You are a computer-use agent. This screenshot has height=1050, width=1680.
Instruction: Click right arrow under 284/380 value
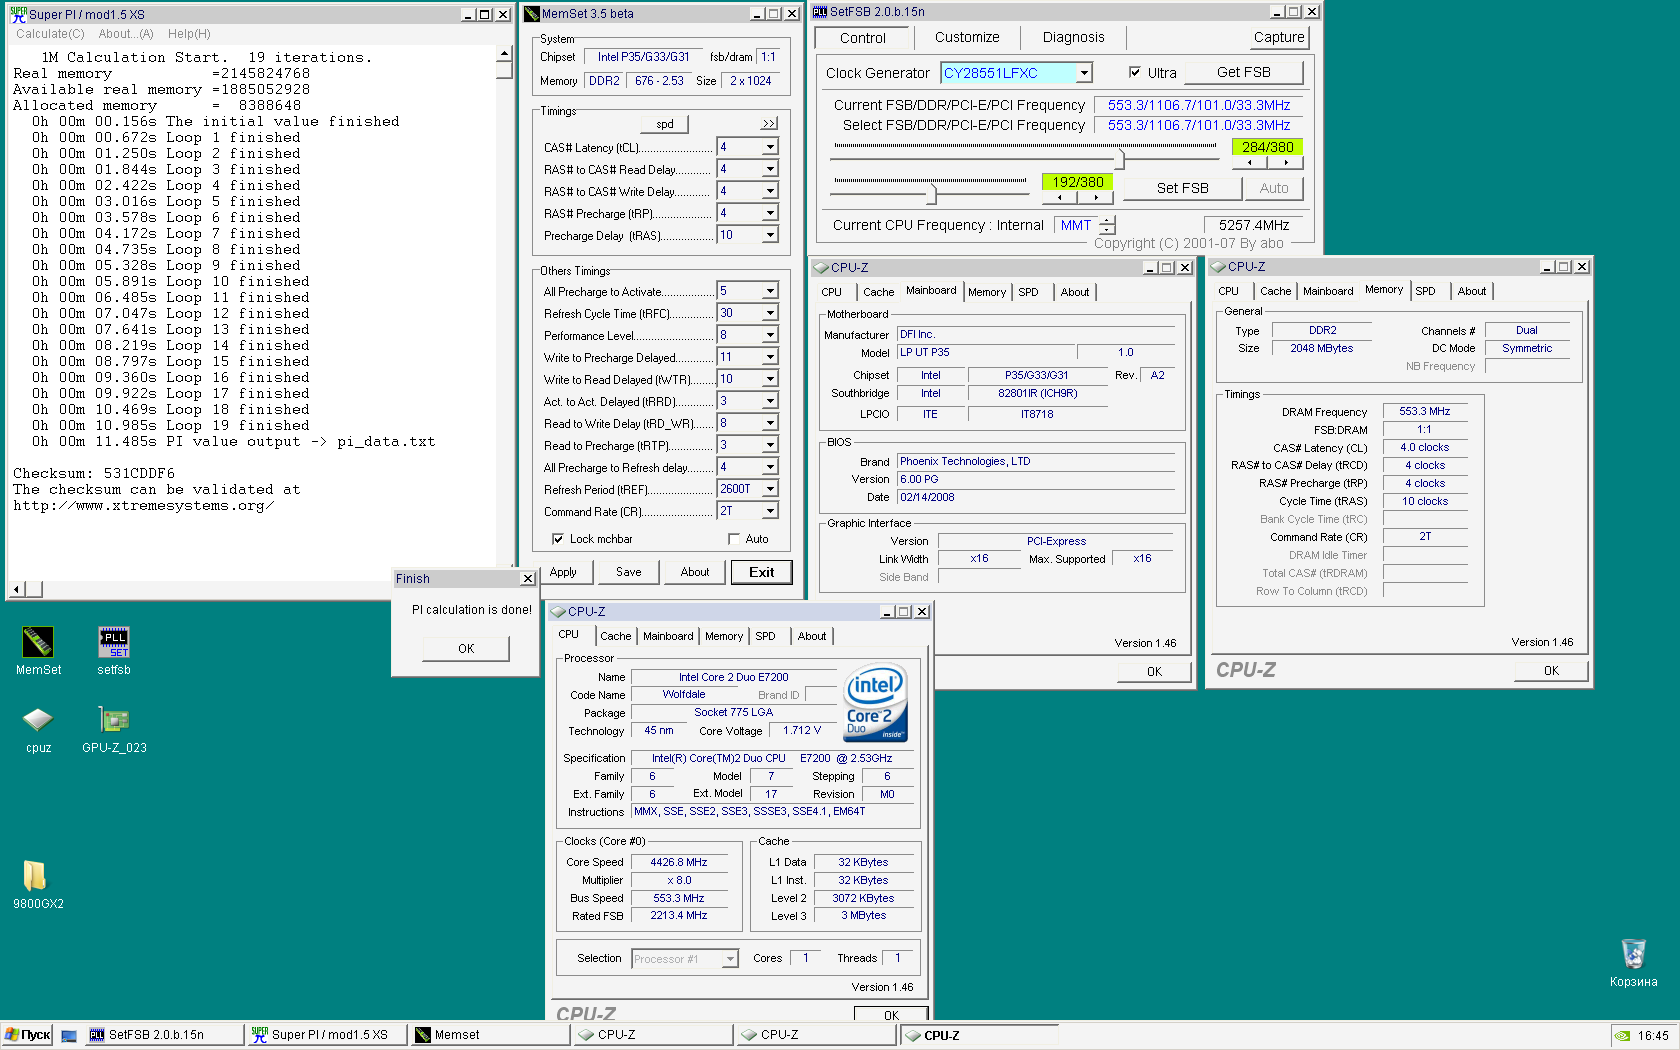coord(1286,162)
